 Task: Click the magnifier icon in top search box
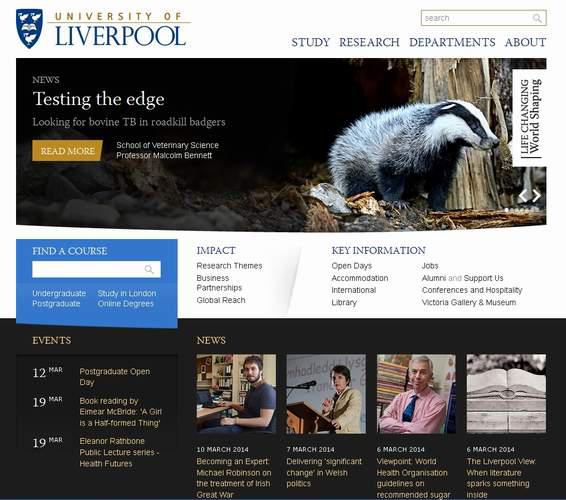(x=537, y=18)
